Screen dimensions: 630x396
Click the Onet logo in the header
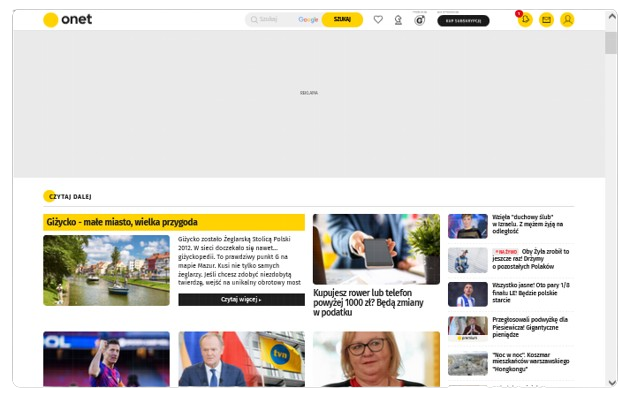click(x=68, y=19)
